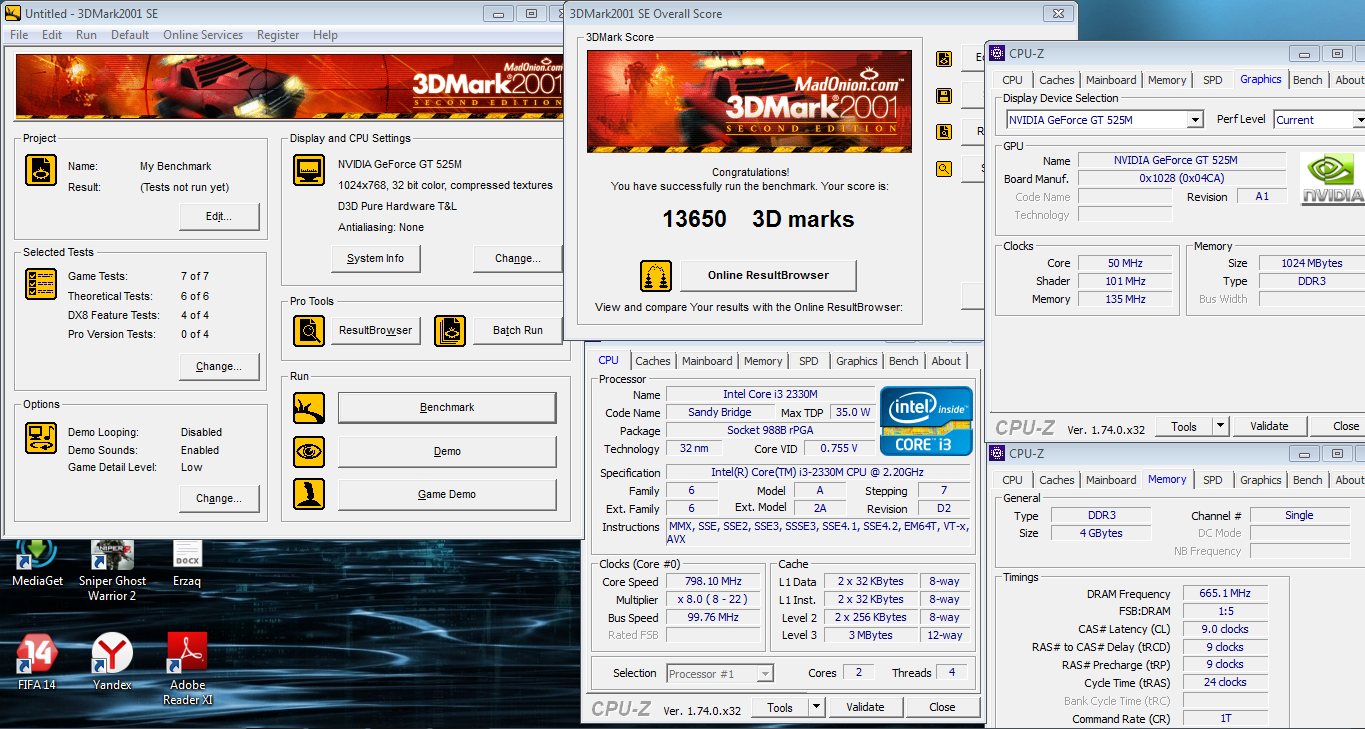
Task: Click the ResultBrowser button in Pro Tools
Action: 375,331
